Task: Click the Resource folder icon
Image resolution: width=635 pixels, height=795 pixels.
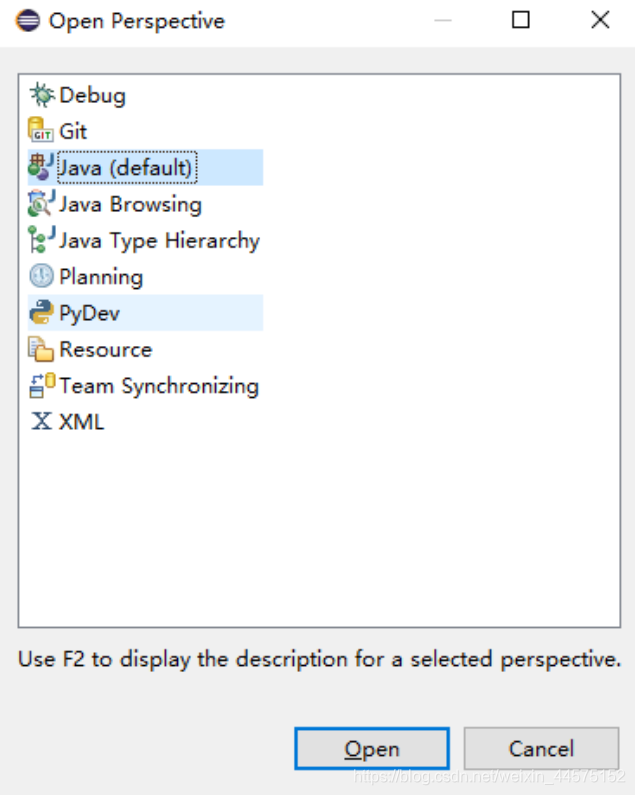Action: click(41, 349)
